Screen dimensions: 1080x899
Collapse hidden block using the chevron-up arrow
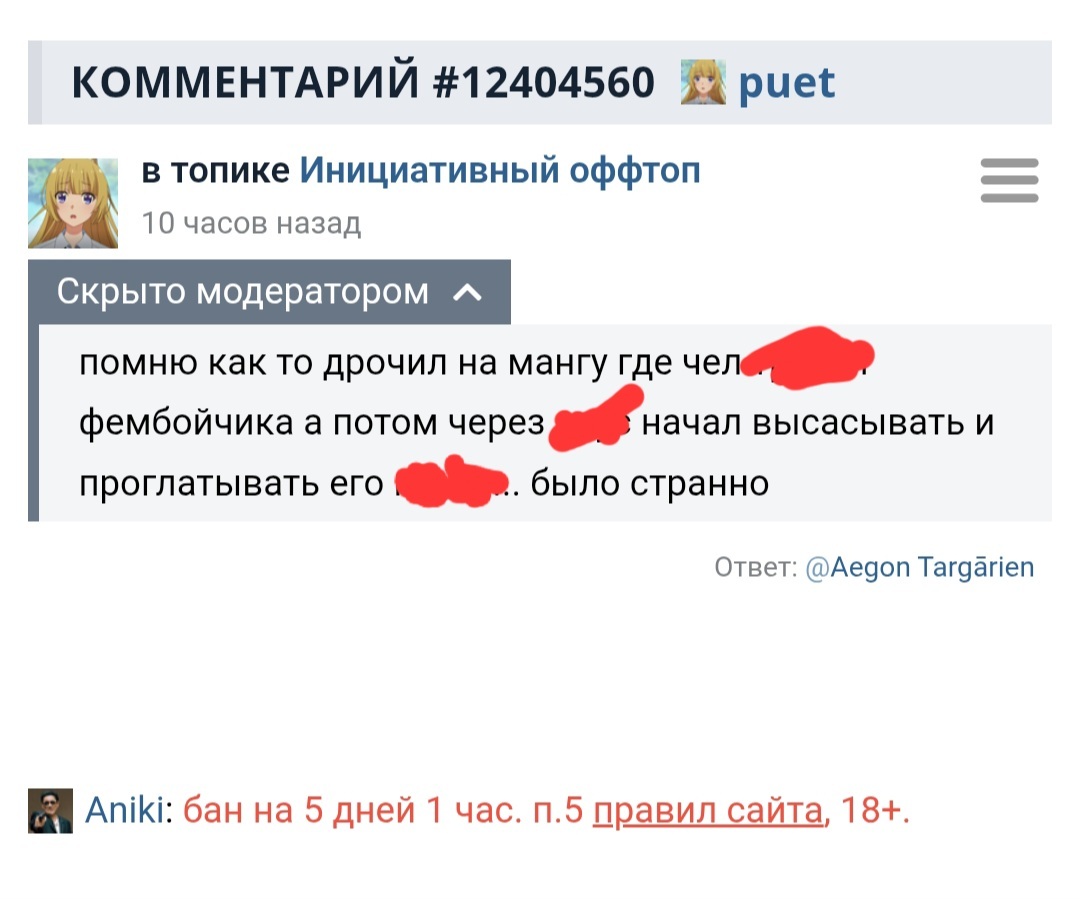(468, 293)
